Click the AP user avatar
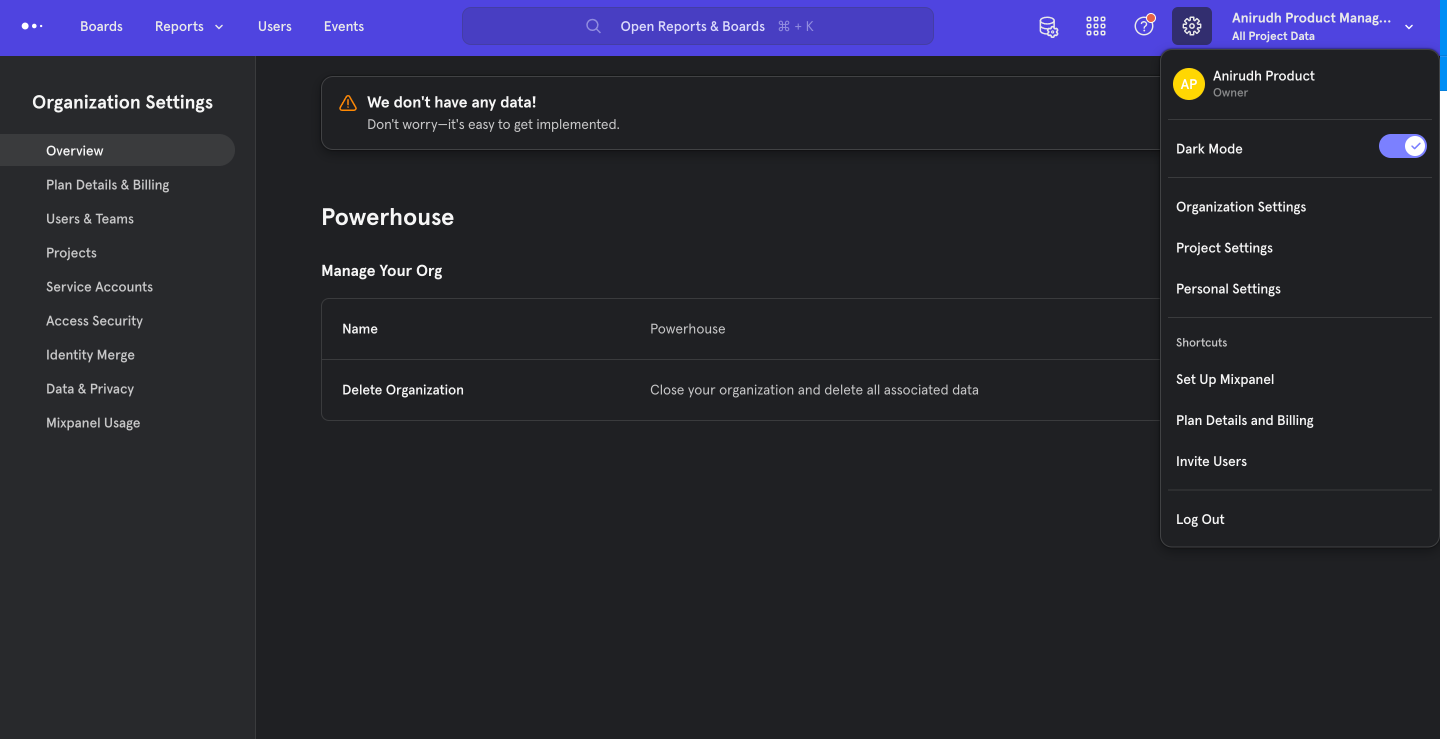 pyautogui.click(x=1189, y=84)
